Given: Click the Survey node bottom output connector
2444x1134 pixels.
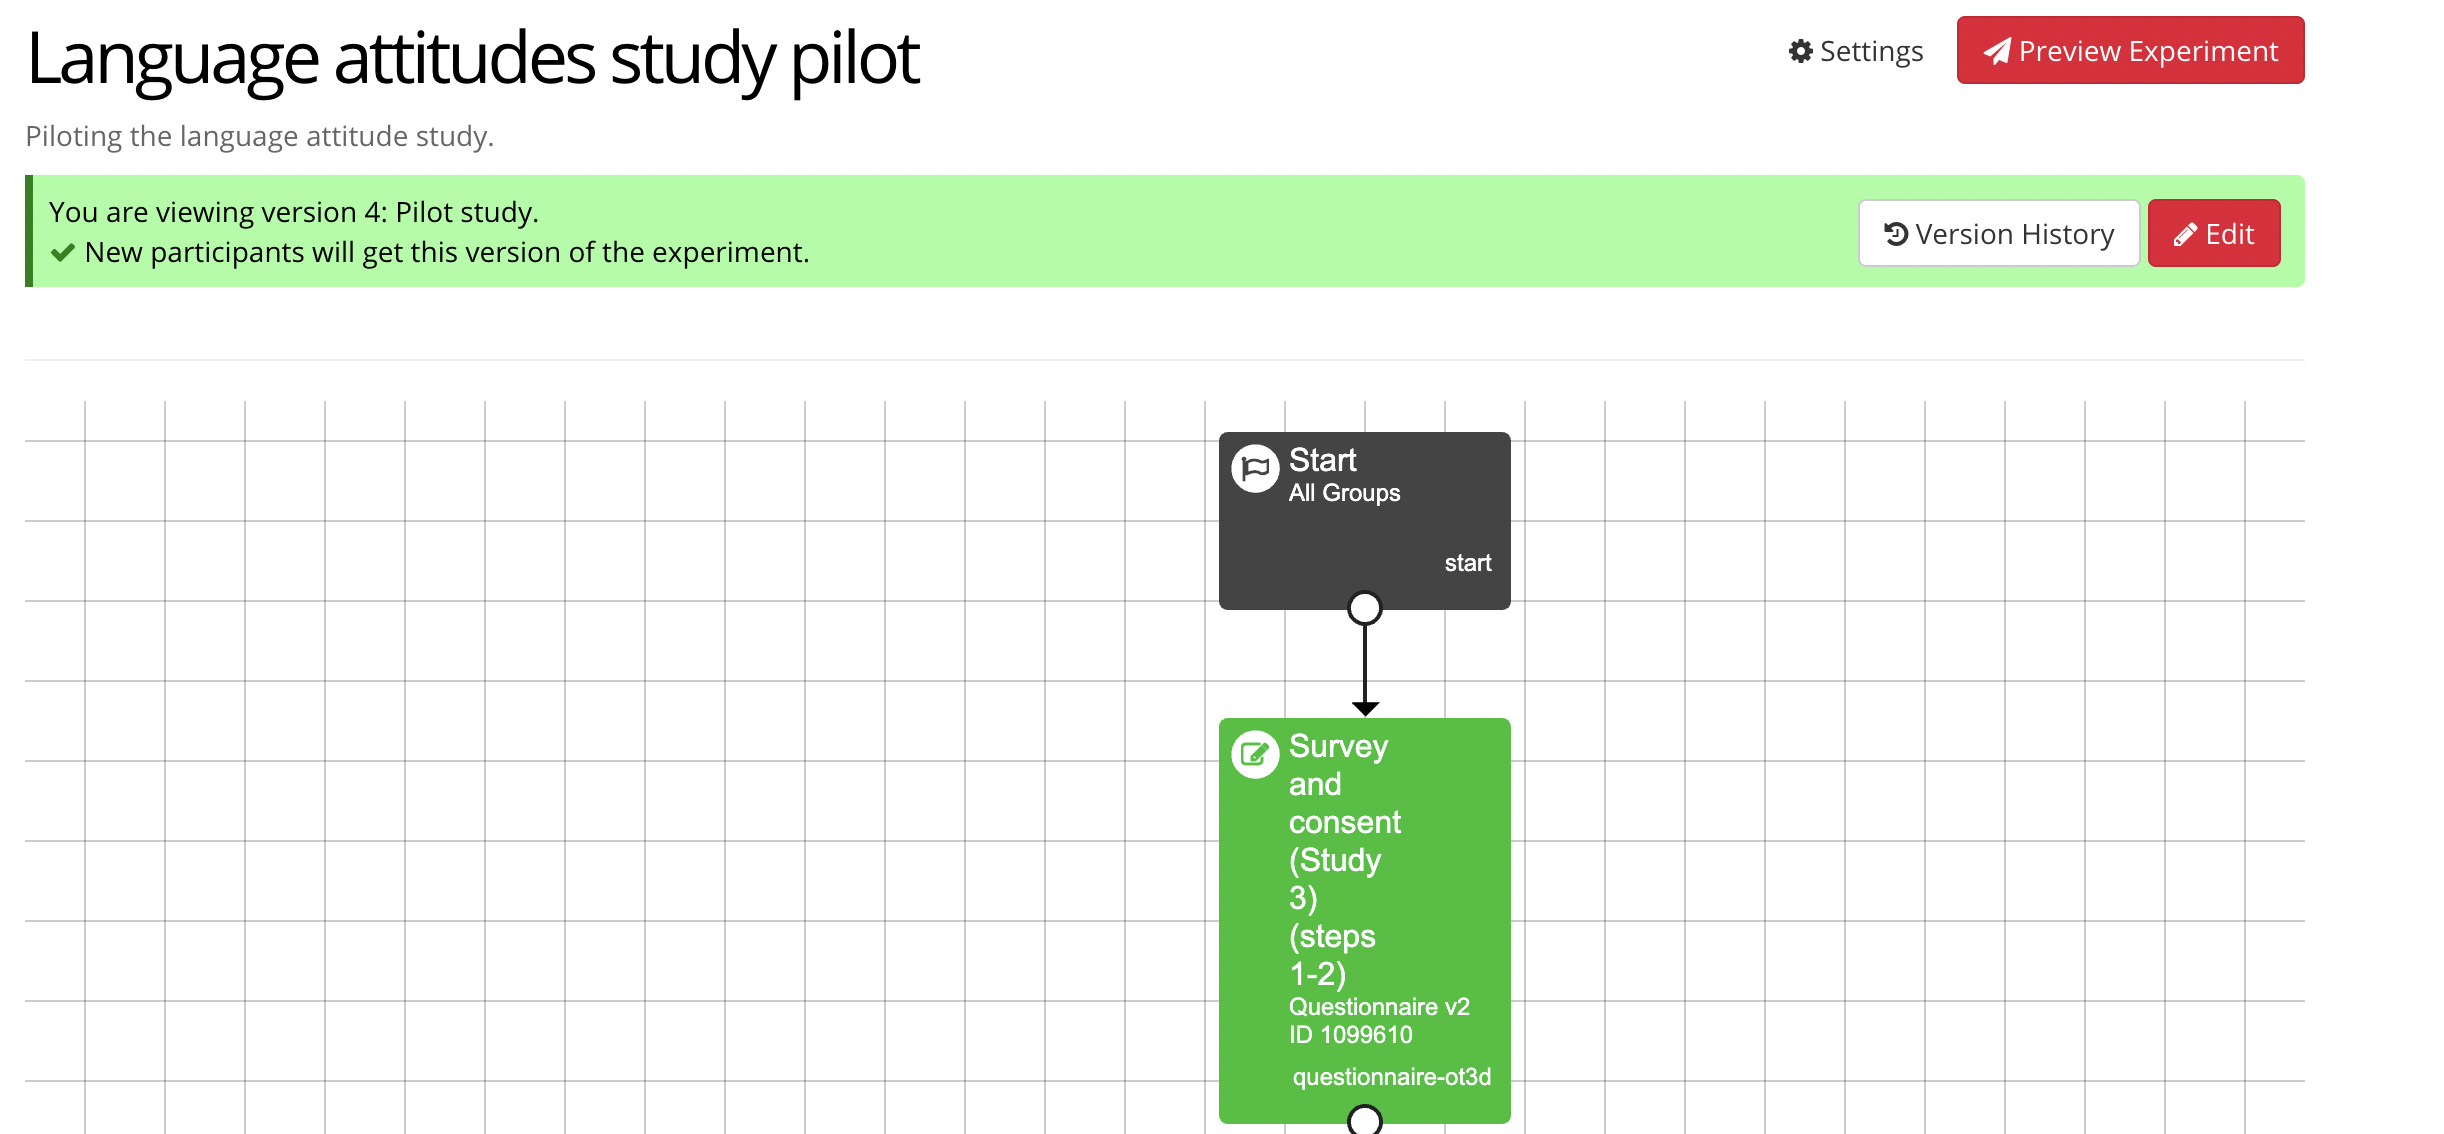Looking at the screenshot, I should coord(1364,1120).
